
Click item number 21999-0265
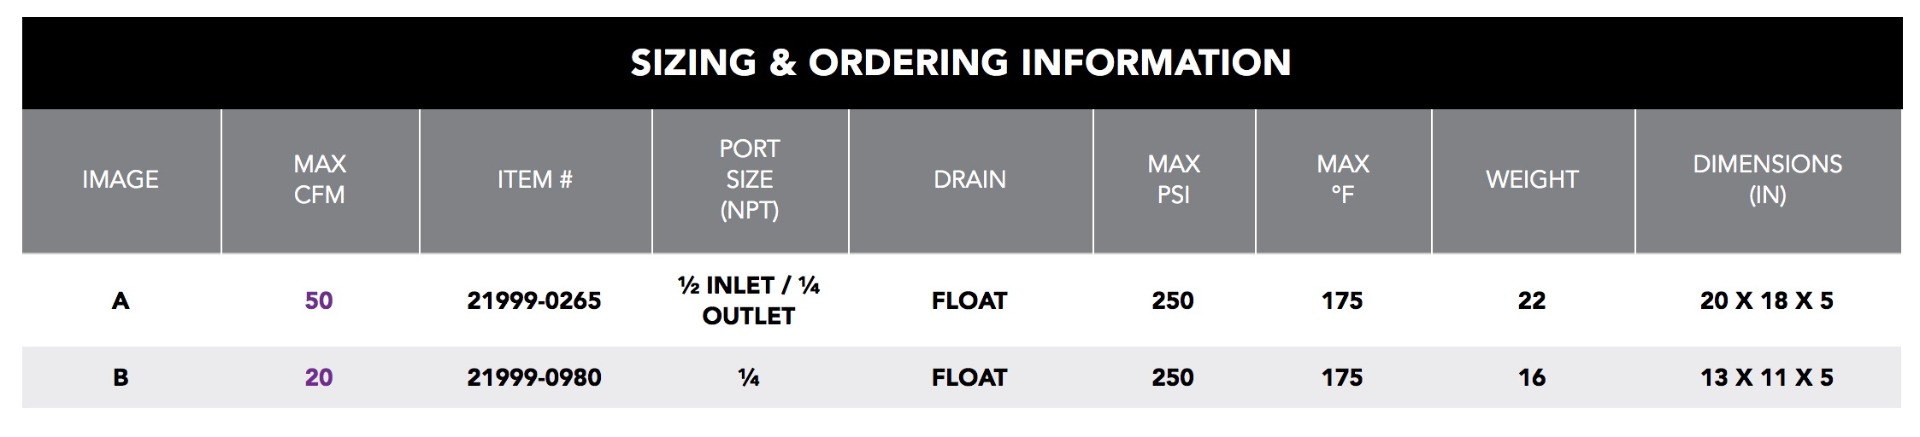pos(534,301)
